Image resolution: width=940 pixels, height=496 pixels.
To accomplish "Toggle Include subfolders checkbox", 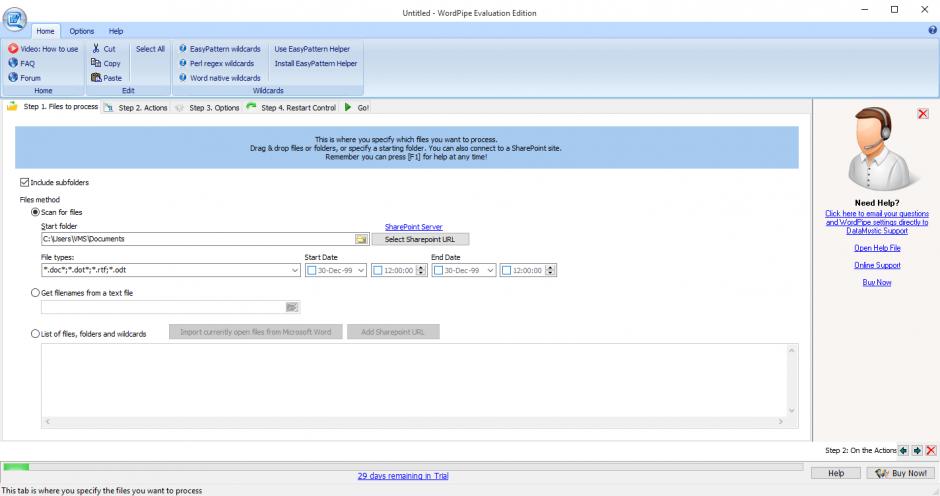I will pyautogui.click(x=25, y=182).
